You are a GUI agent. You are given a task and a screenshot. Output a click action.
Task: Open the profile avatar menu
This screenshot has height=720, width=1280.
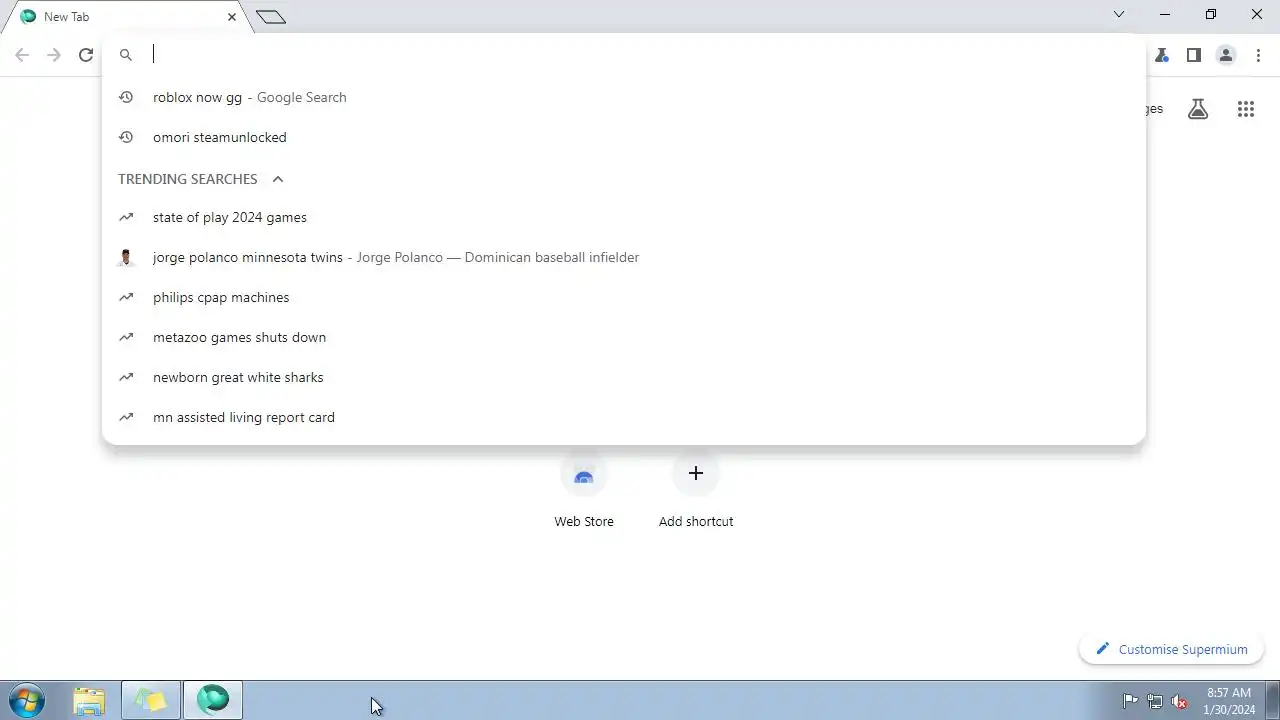coord(1226,55)
